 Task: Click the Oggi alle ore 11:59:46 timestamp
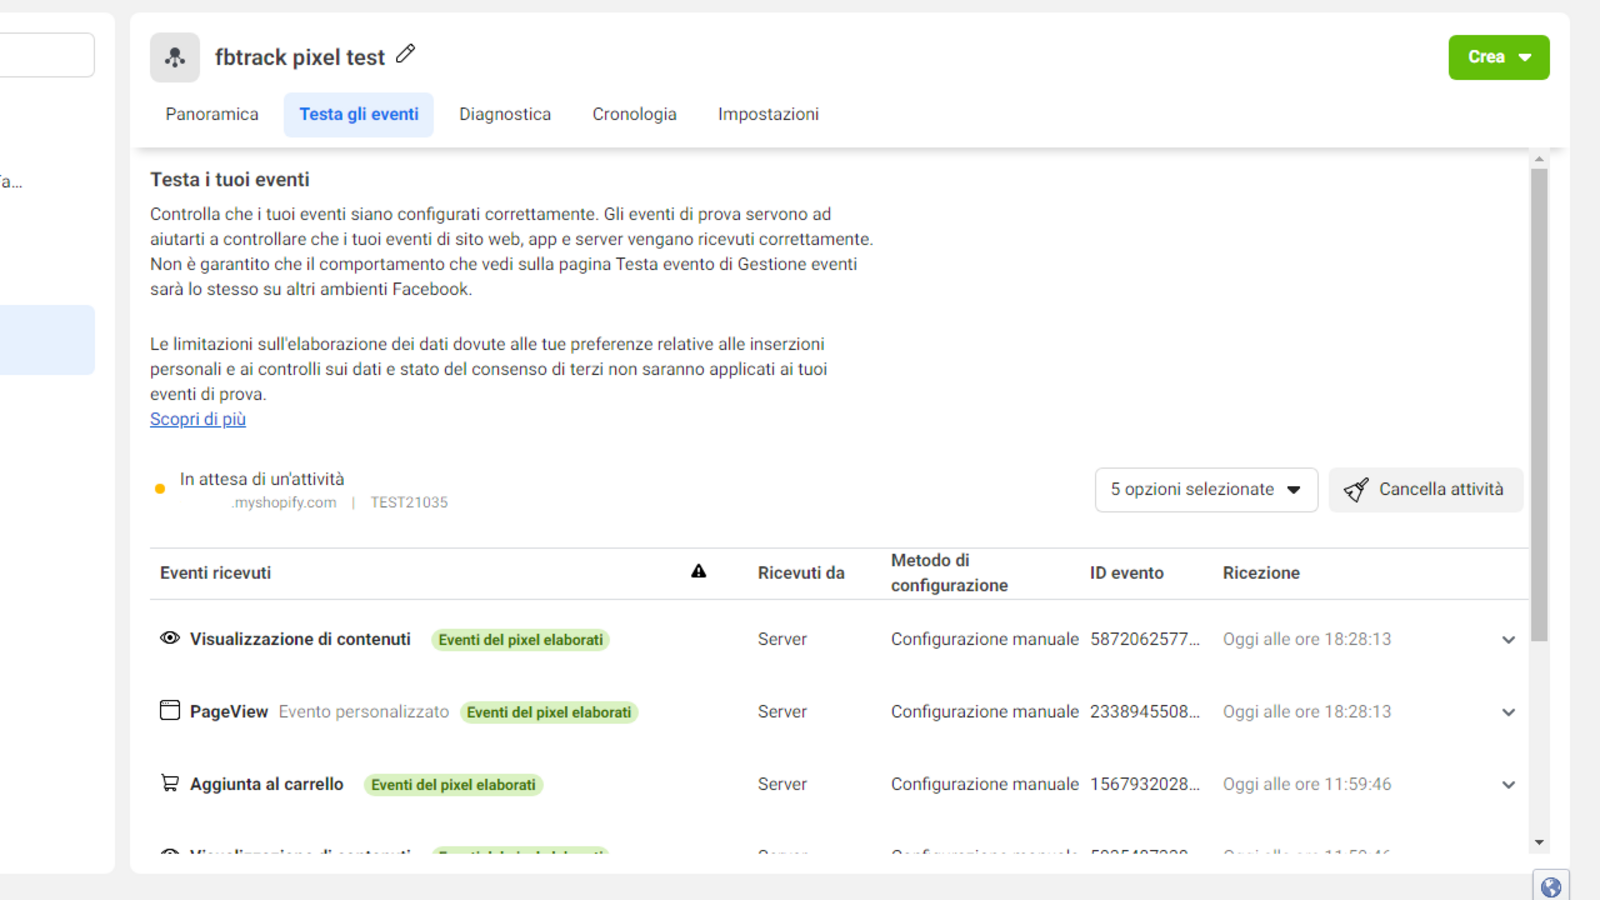(x=1307, y=784)
